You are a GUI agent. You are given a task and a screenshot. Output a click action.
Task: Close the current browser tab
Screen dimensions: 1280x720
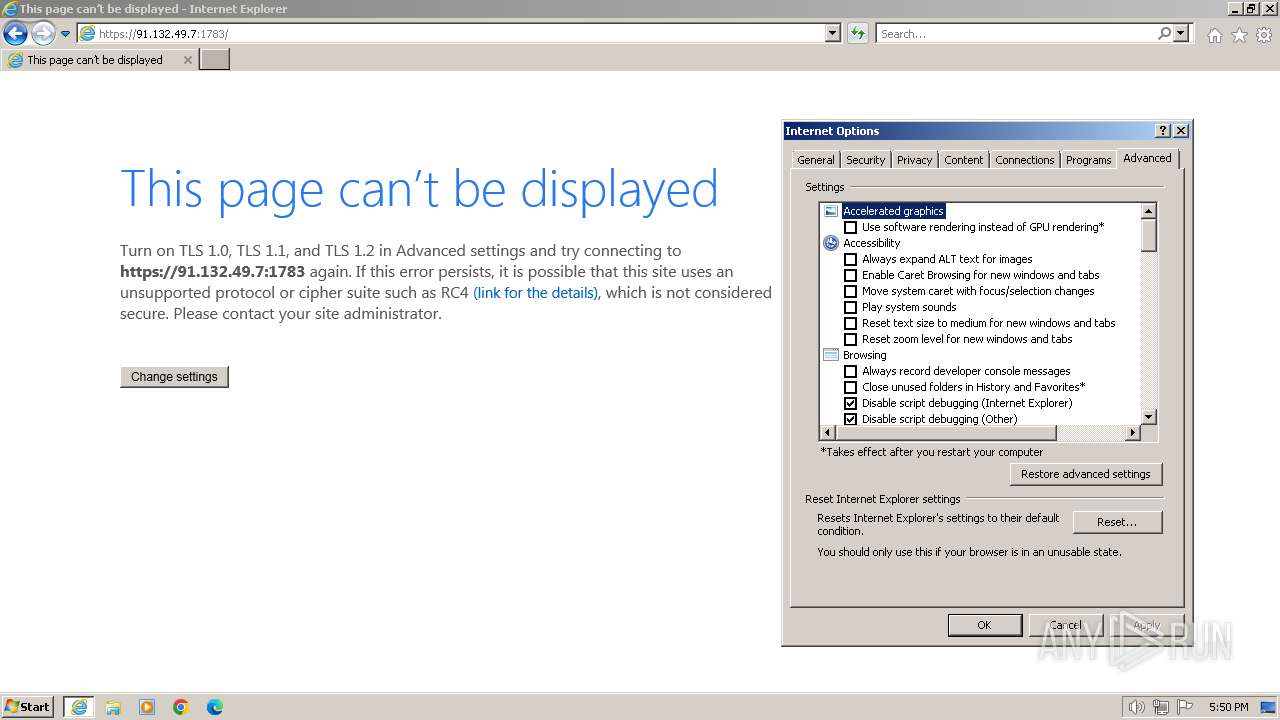(x=187, y=60)
